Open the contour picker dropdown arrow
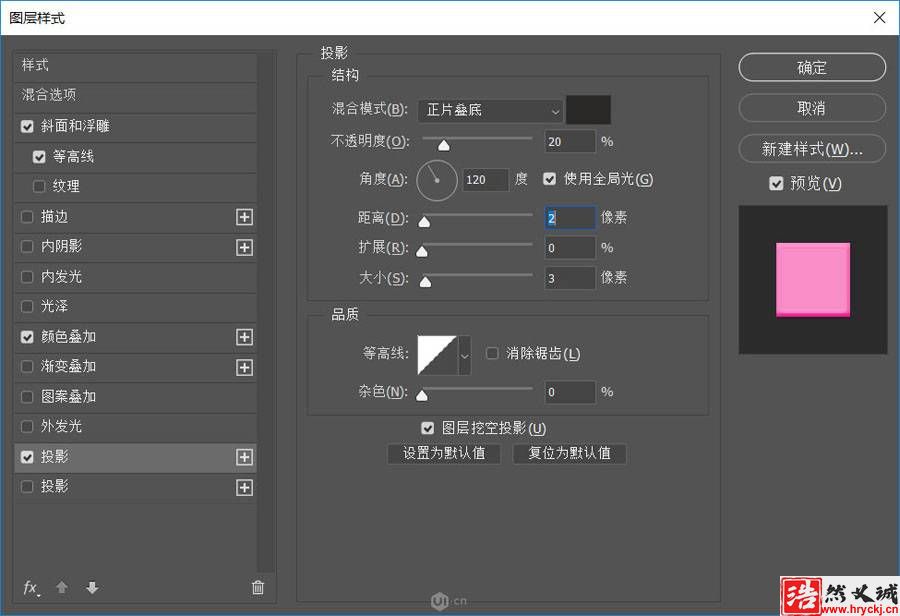The width and height of the screenshot is (900, 616). (x=464, y=356)
